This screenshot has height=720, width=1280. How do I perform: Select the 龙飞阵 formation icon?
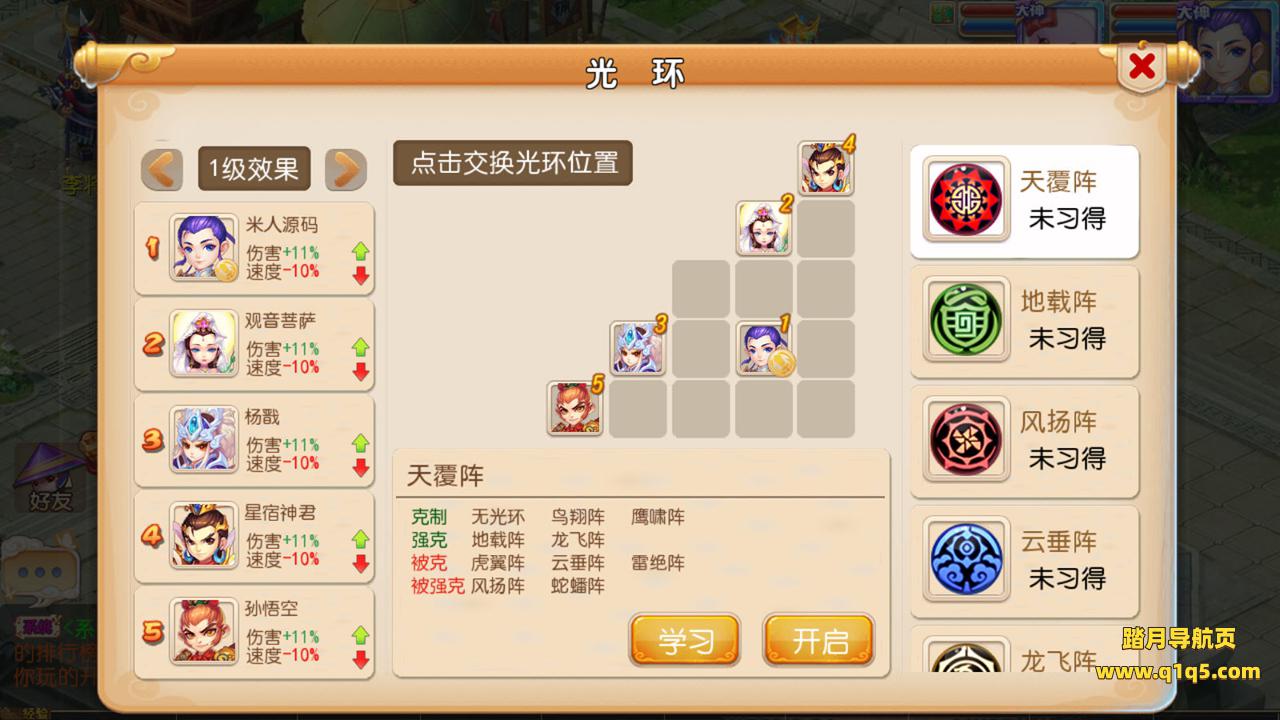tap(966, 657)
